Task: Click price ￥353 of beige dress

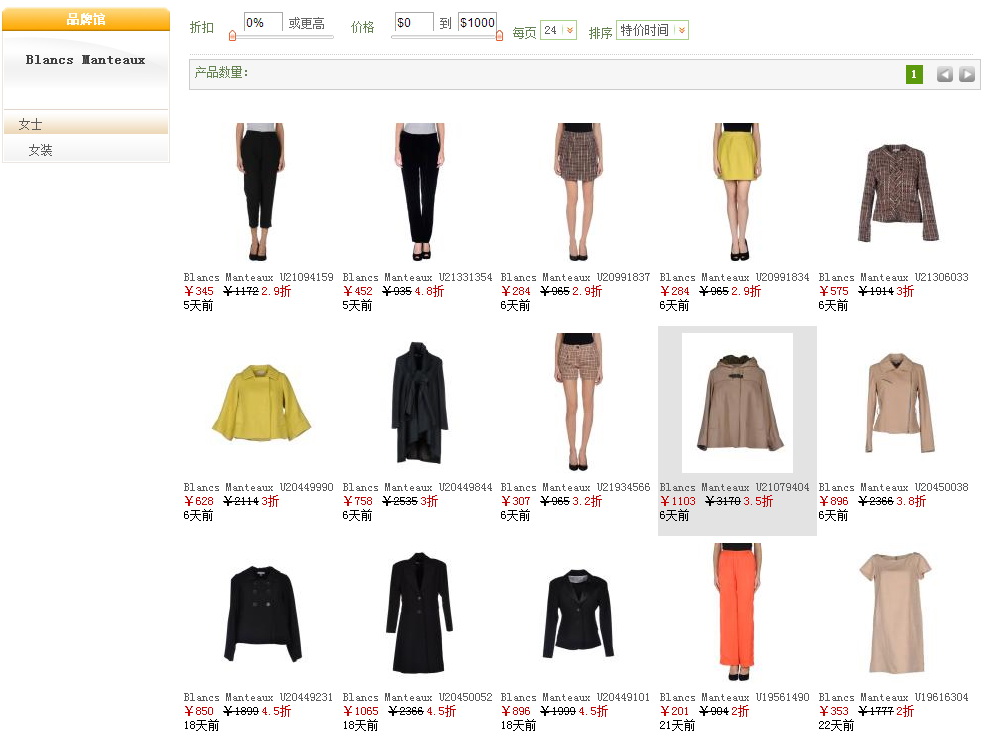Action: [x=834, y=712]
